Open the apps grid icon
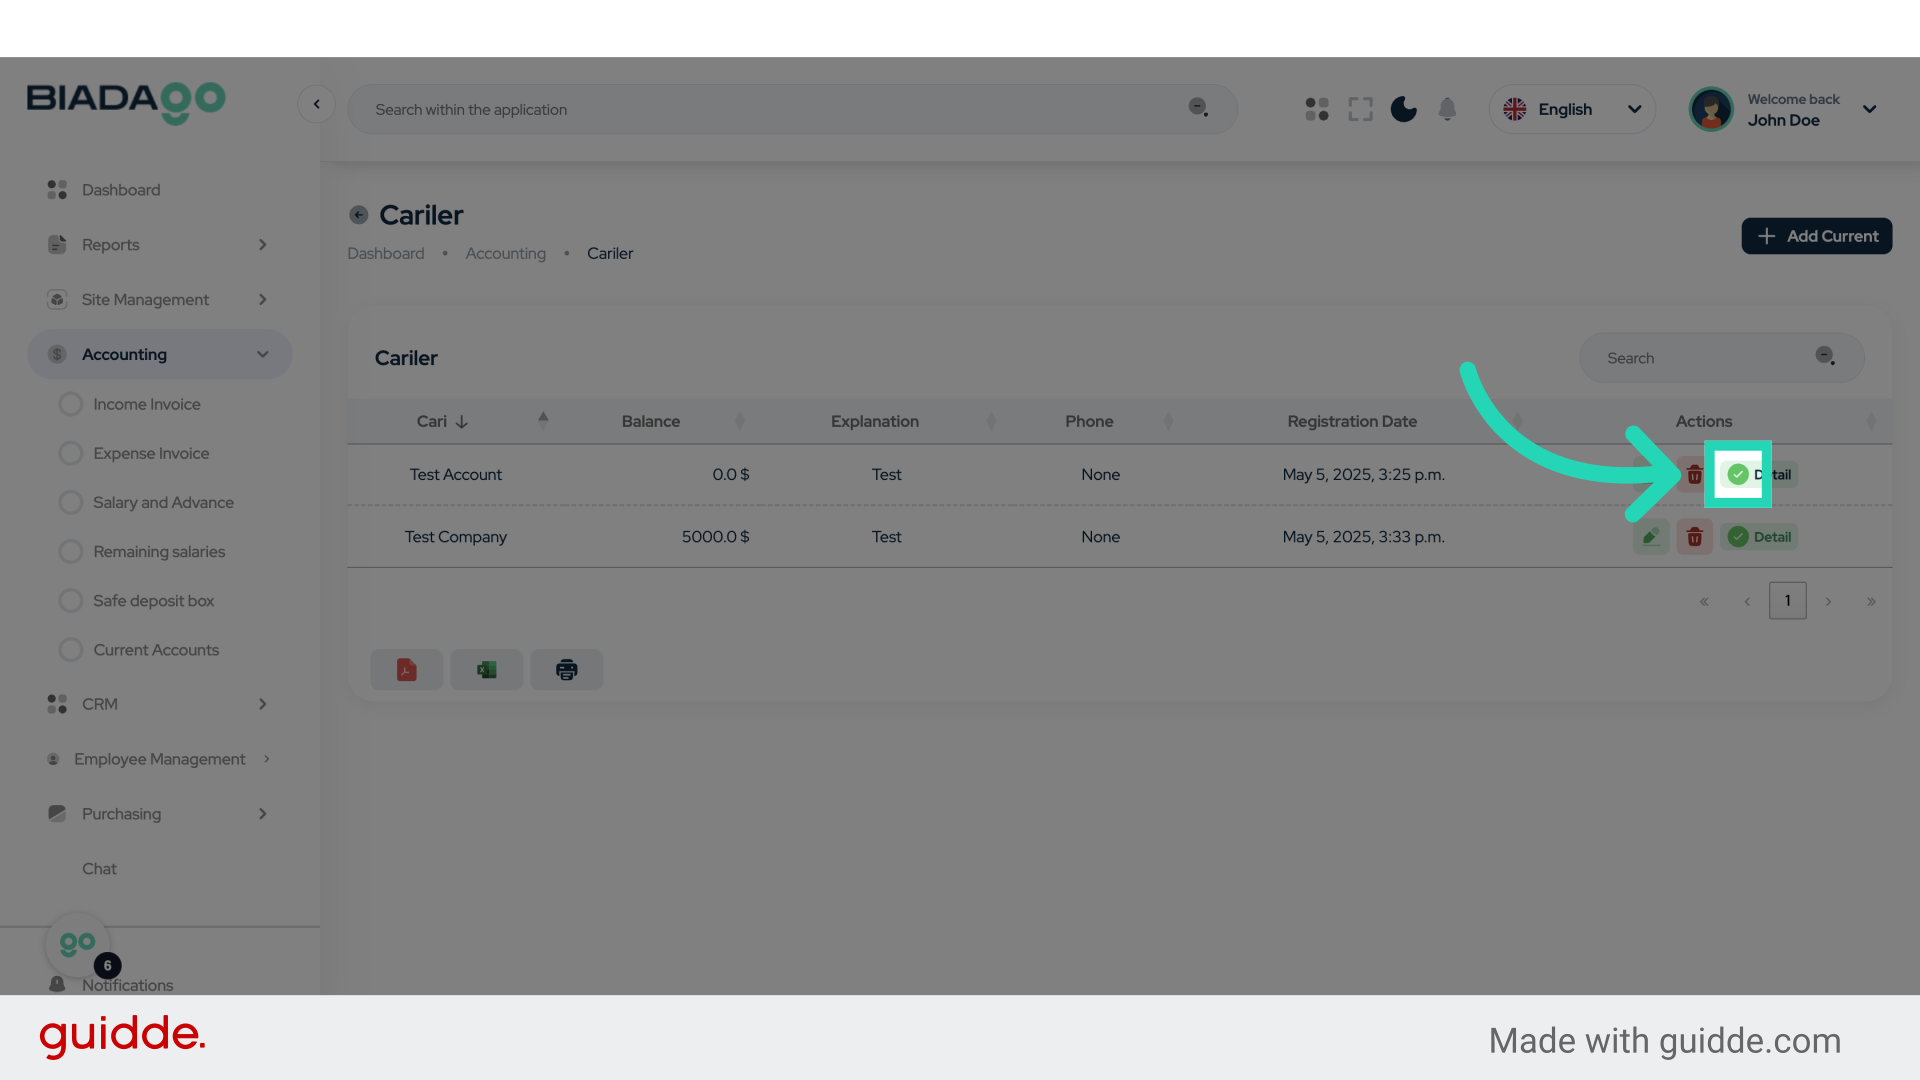Screen dimensions: 1920x1080 (x=1316, y=109)
